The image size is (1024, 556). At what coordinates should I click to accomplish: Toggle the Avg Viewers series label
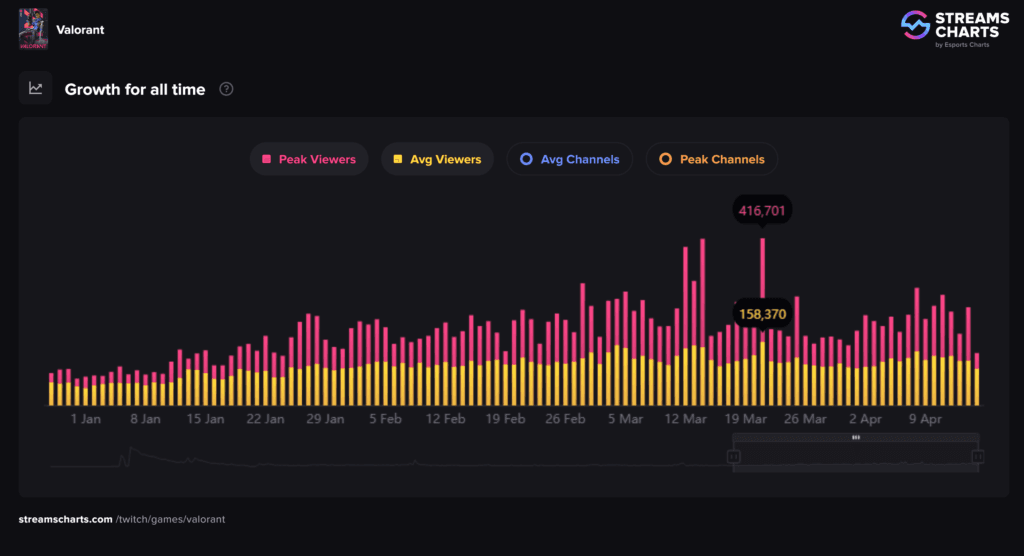[445, 159]
